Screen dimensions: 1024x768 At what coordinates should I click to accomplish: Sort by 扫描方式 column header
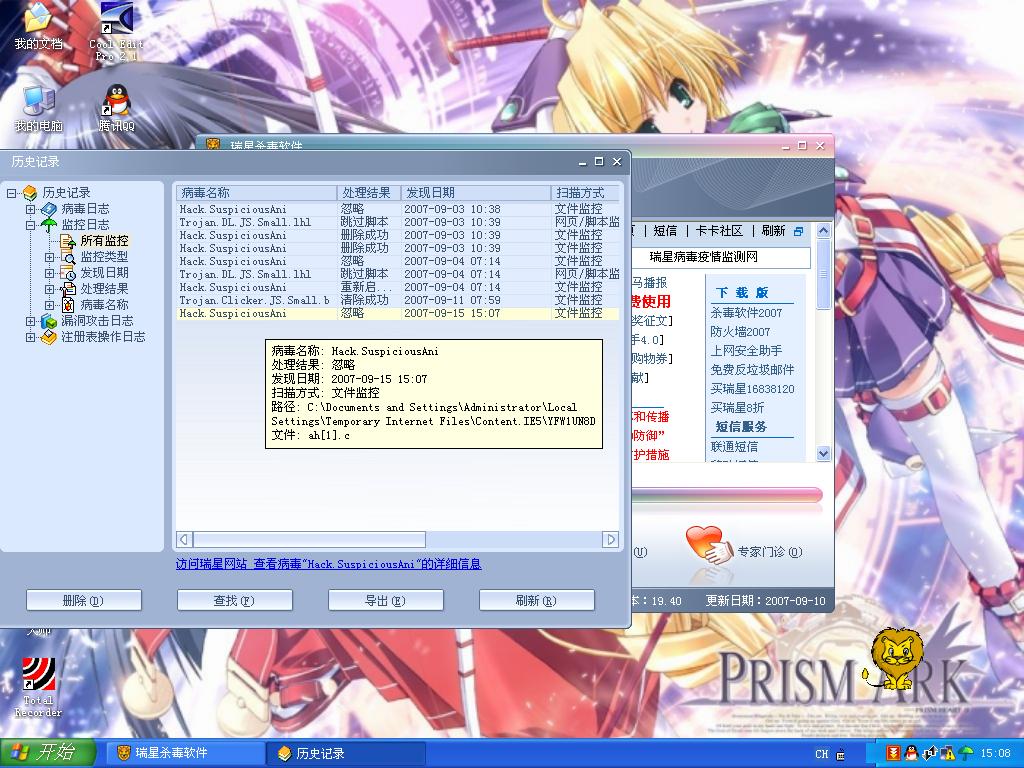584,193
